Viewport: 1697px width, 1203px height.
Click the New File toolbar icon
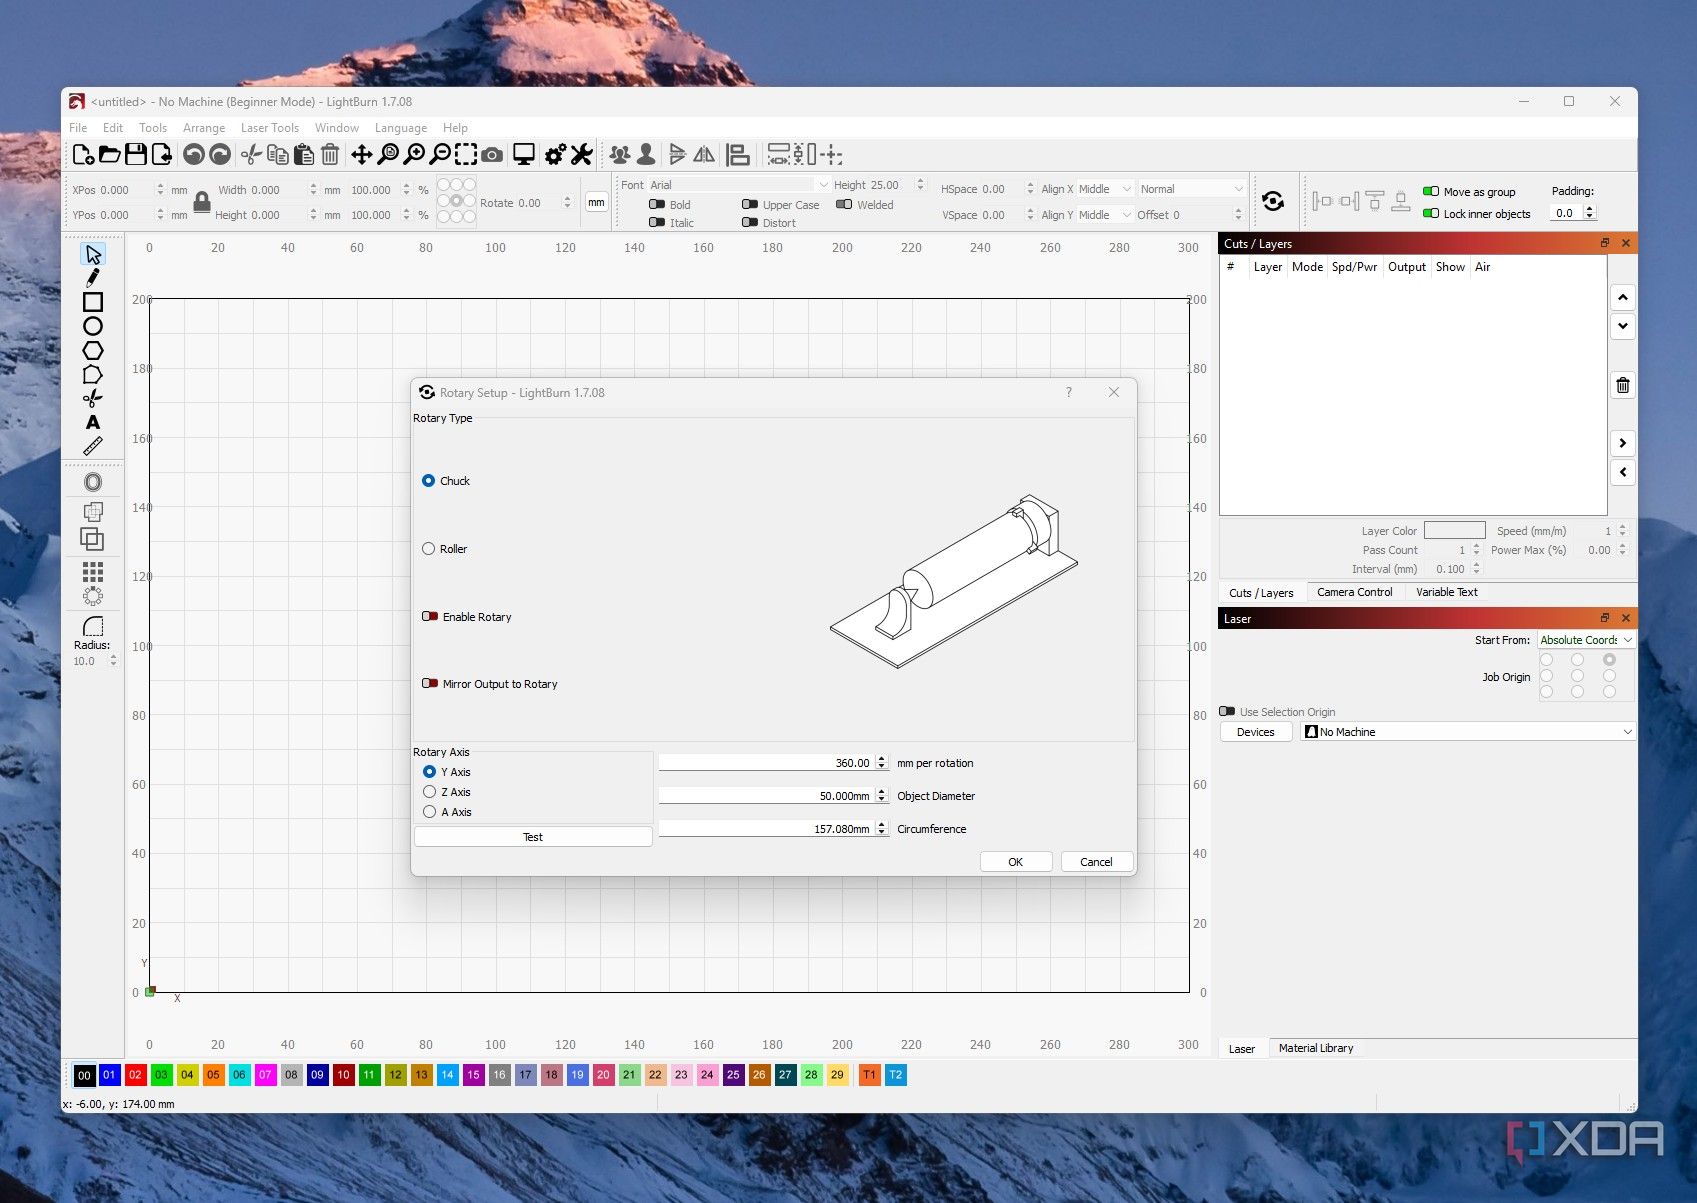[x=83, y=154]
